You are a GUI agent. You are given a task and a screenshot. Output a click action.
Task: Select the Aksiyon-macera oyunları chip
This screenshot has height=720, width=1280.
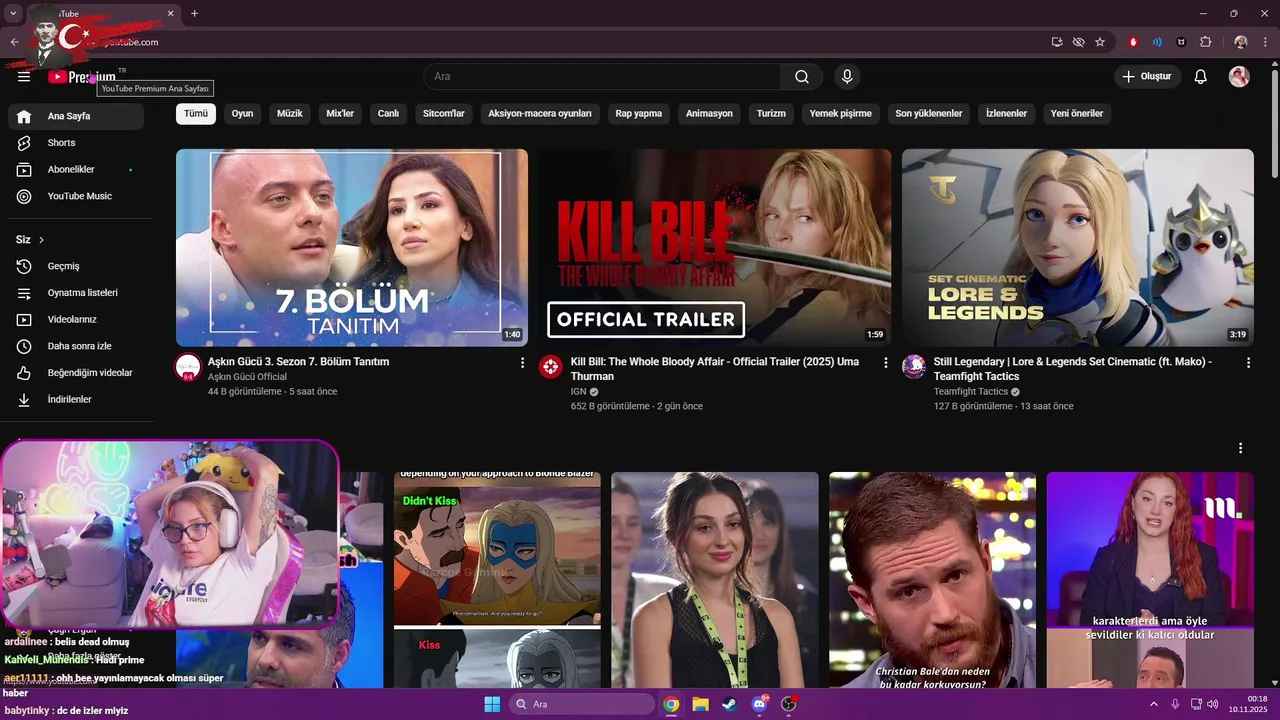[540, 113]
